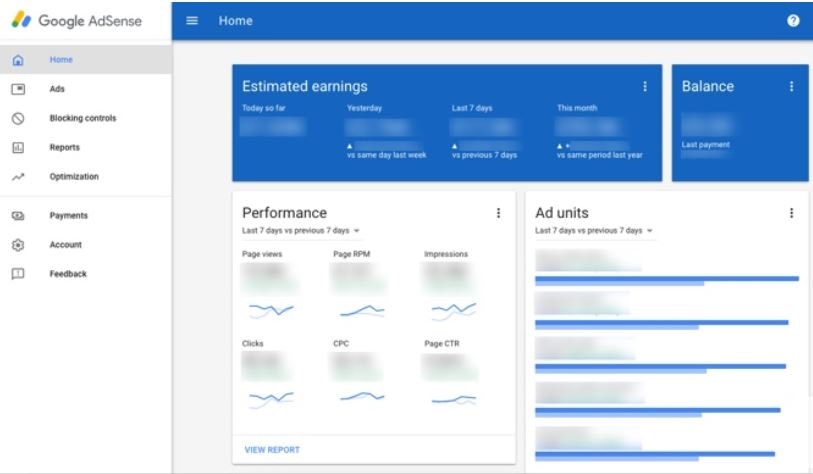
Task: Navigate to Reports
Action: [86, 147]
